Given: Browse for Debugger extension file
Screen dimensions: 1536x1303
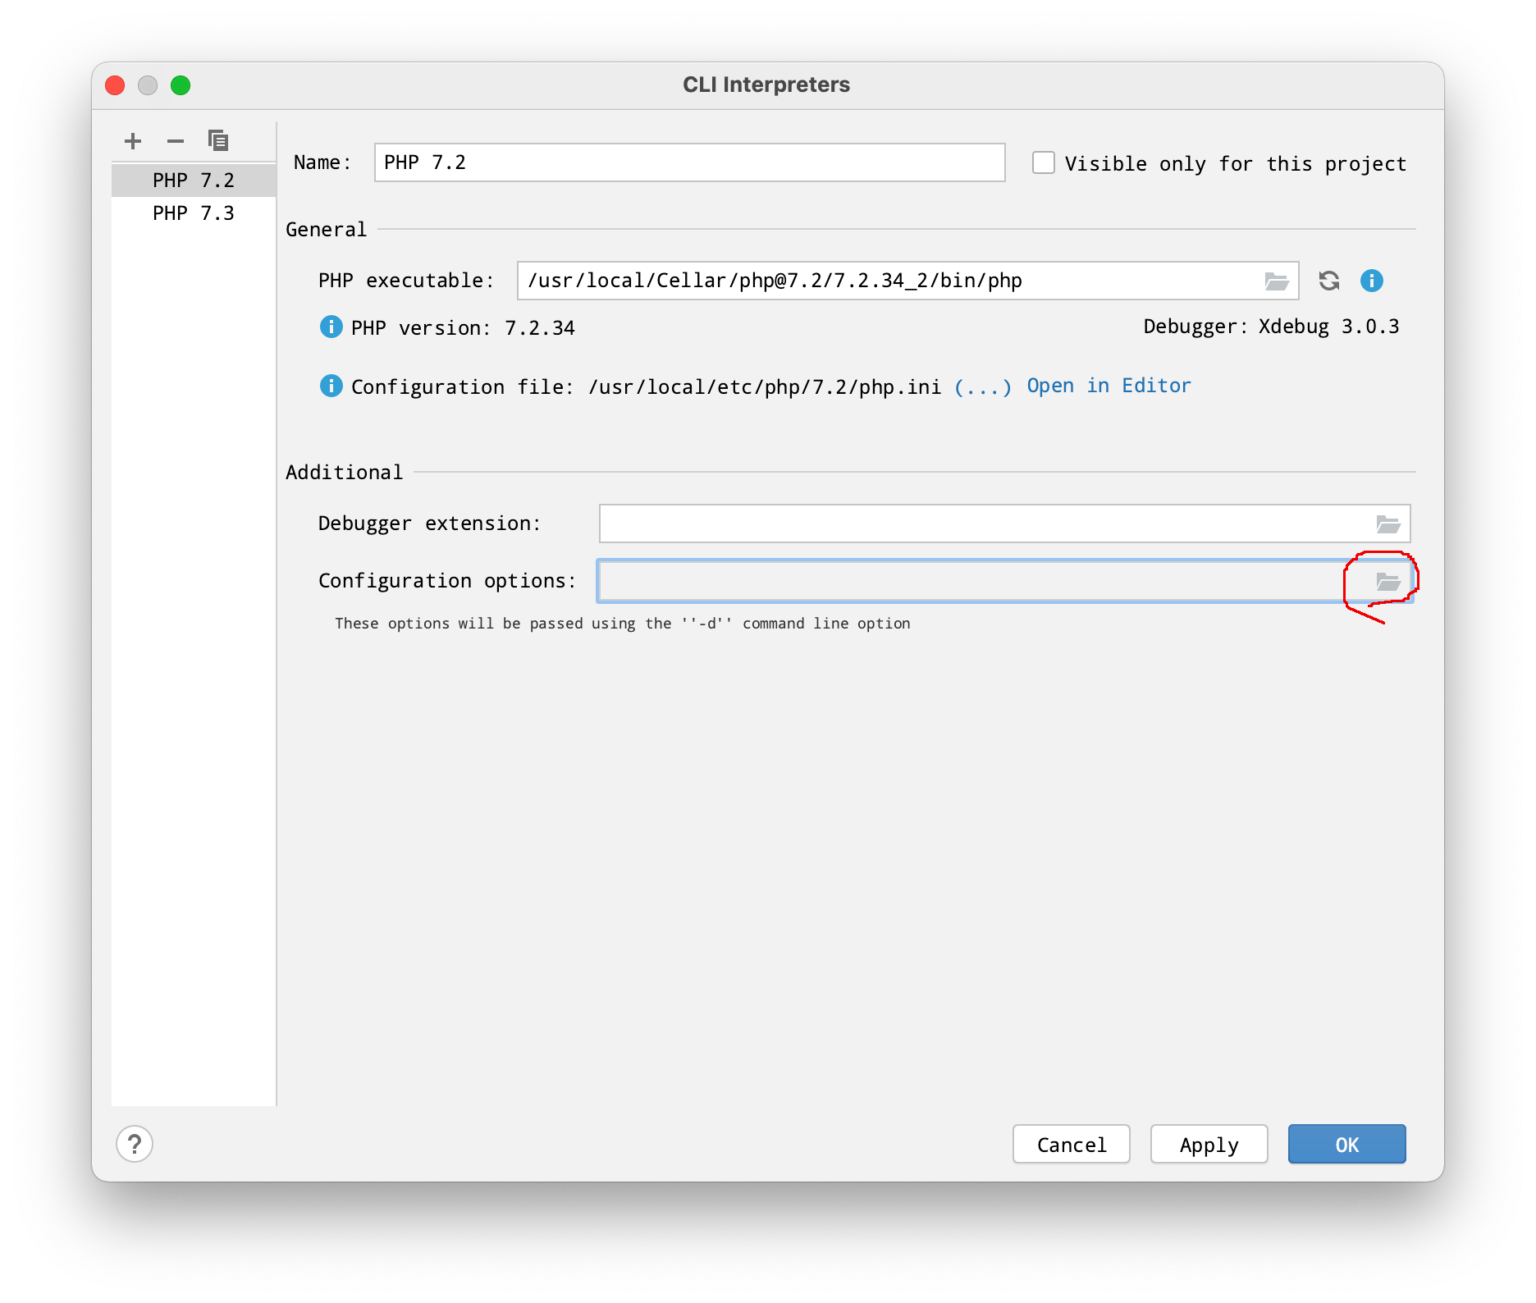Looking at the screenshot, I should tap(1388, 524).
